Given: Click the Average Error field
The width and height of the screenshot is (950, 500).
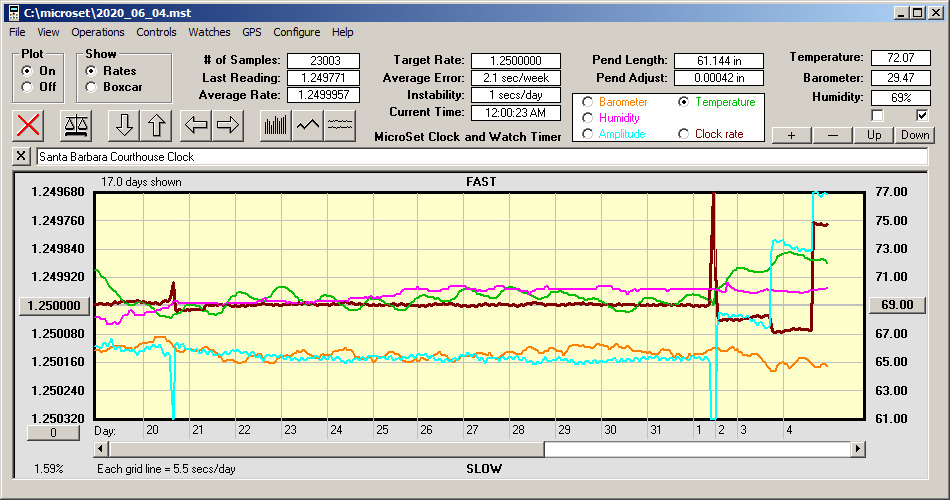Looking at the screenshot, I should point(516,78).
